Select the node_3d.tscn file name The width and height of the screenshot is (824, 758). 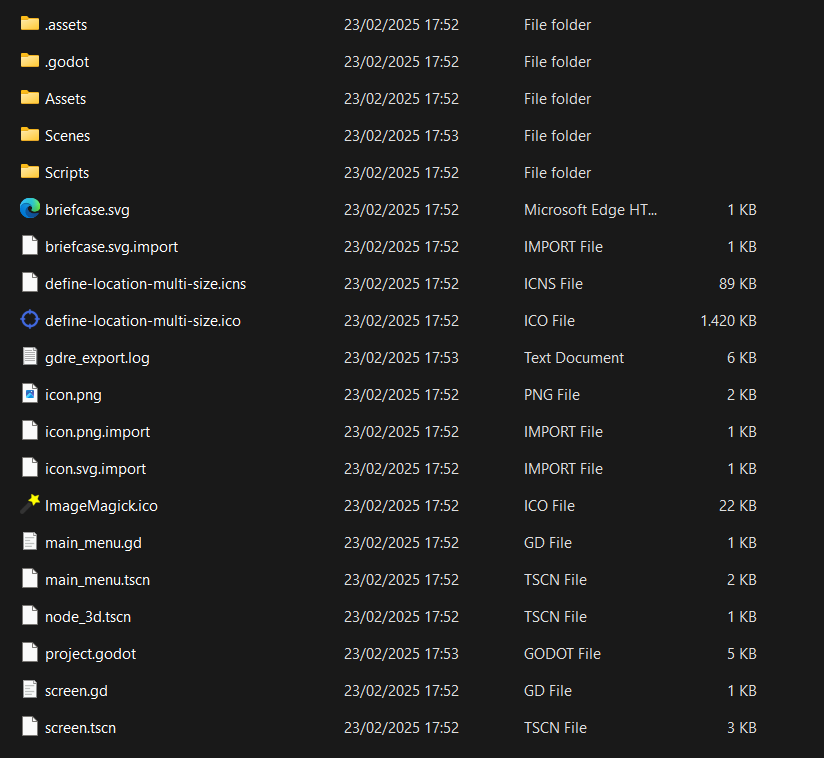(x=88, y=616)
